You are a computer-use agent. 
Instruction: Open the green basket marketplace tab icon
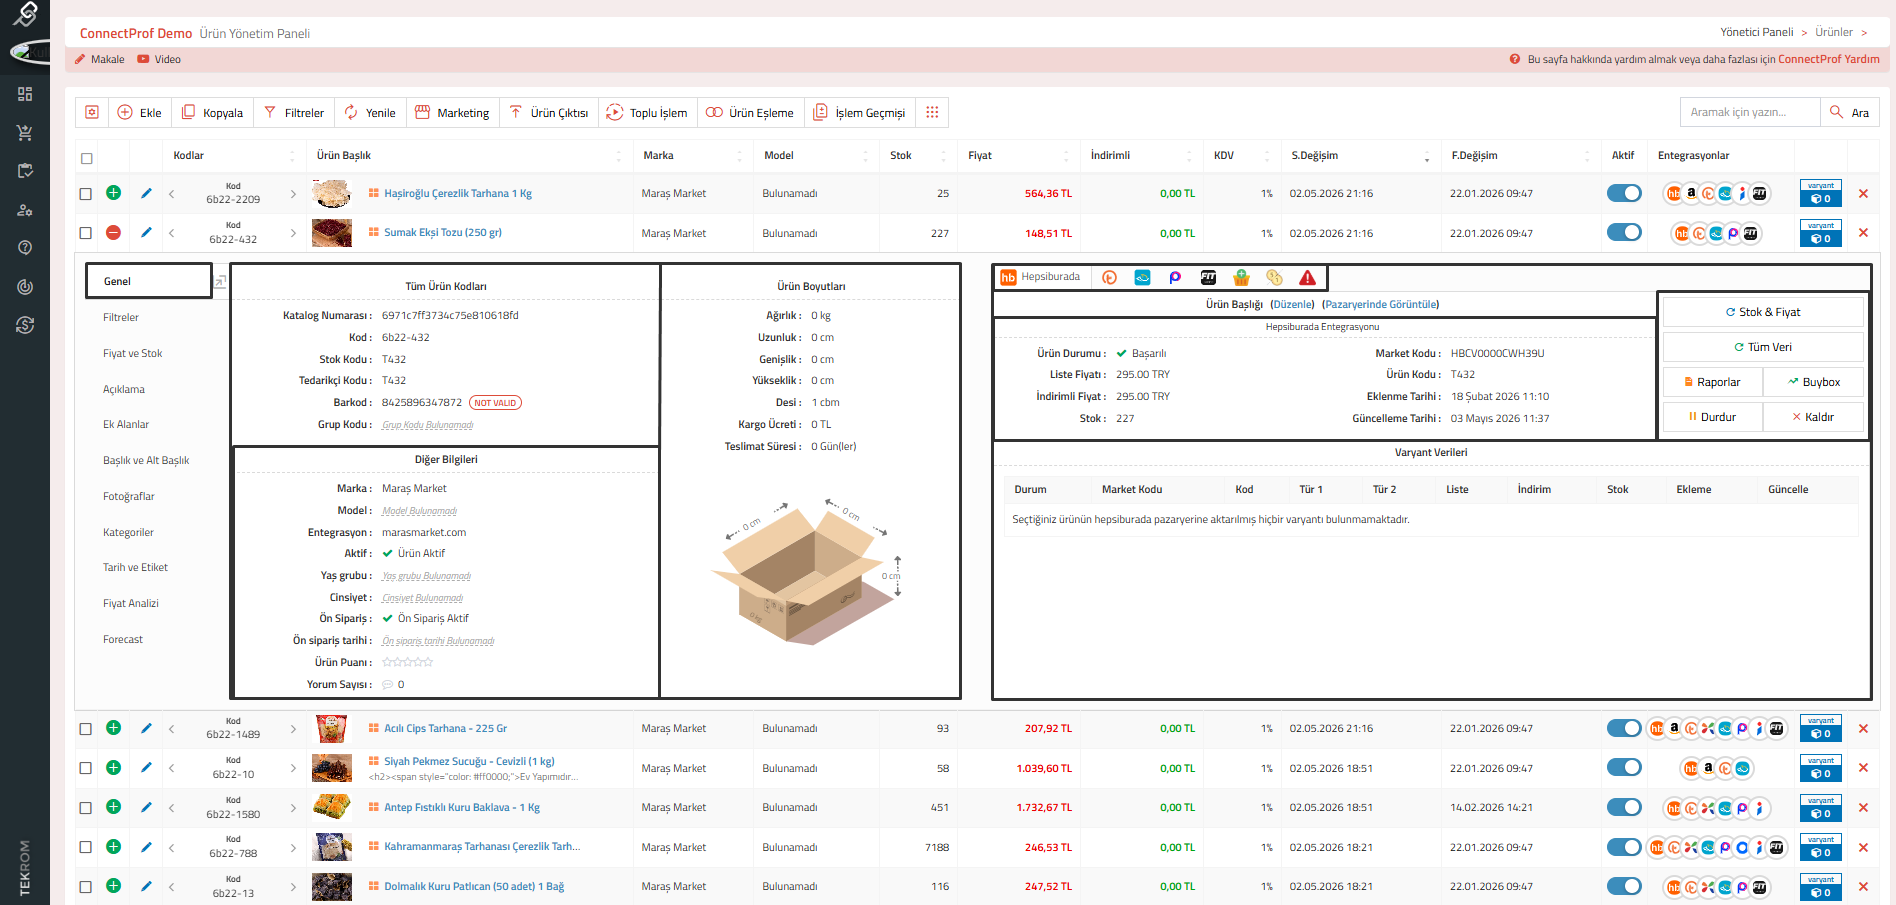click(x=1241, y=277)
